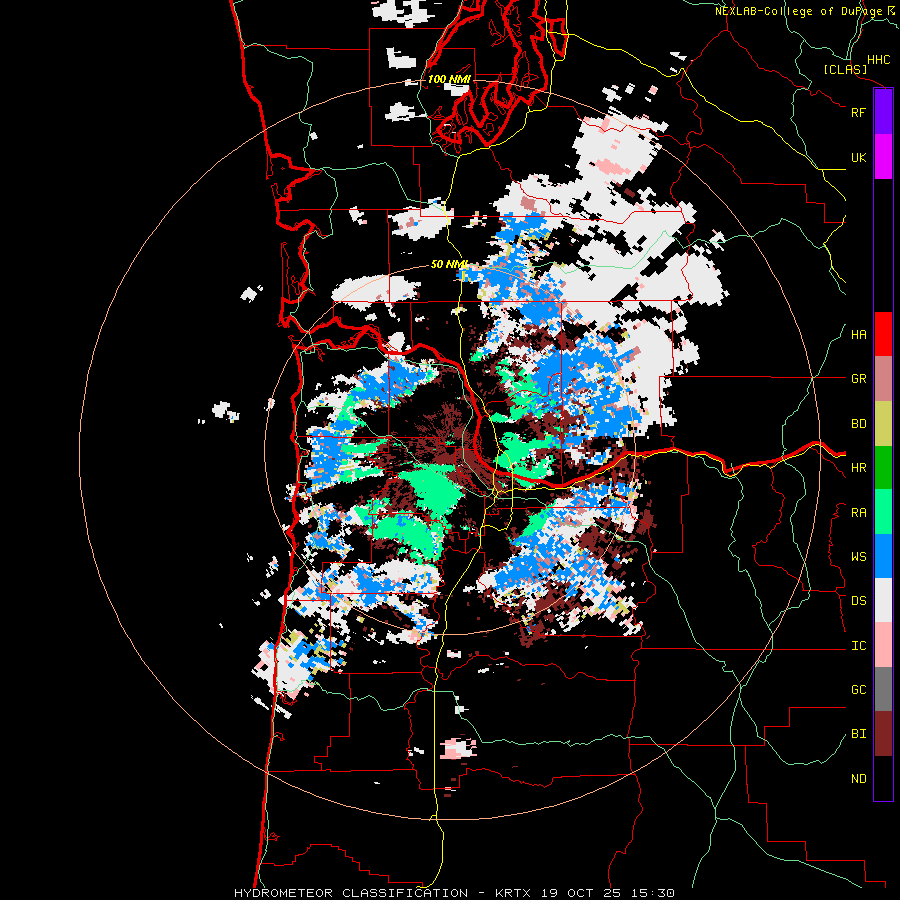Click the ND legend label

click(858, 779)
